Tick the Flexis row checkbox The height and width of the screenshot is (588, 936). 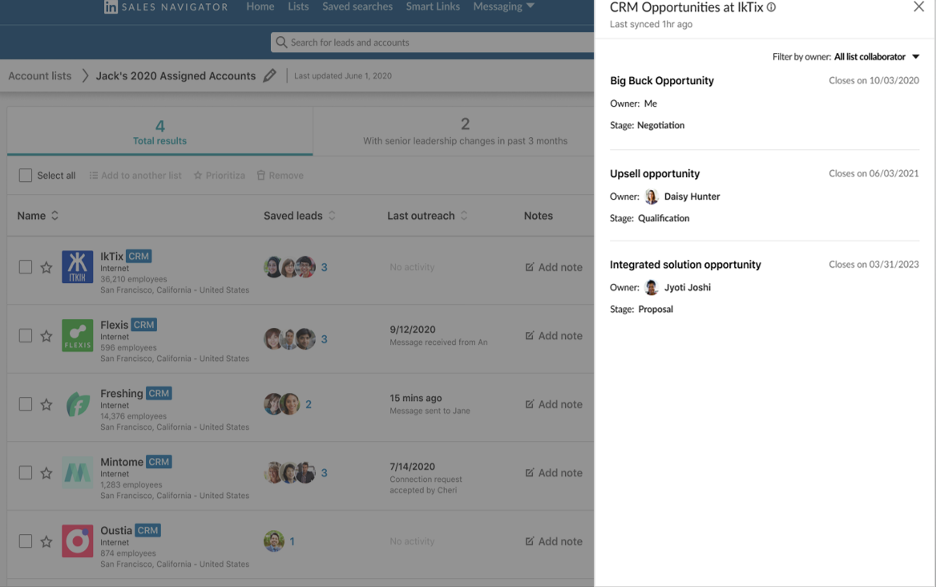[x=25, y=335]
